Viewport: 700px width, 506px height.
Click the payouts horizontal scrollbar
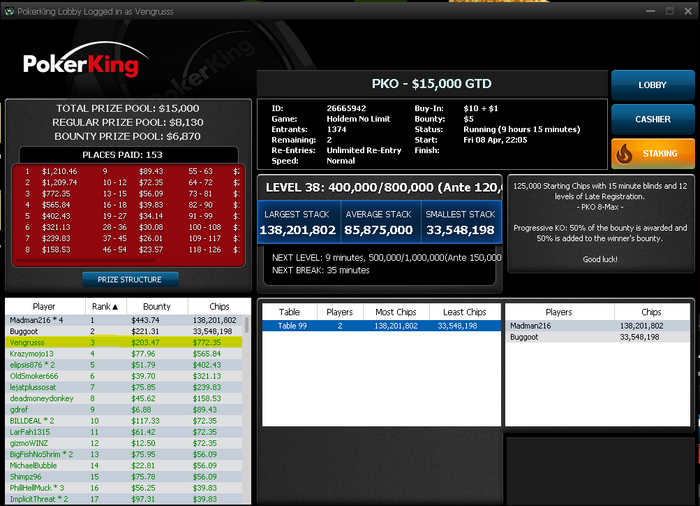click(86, 260)
